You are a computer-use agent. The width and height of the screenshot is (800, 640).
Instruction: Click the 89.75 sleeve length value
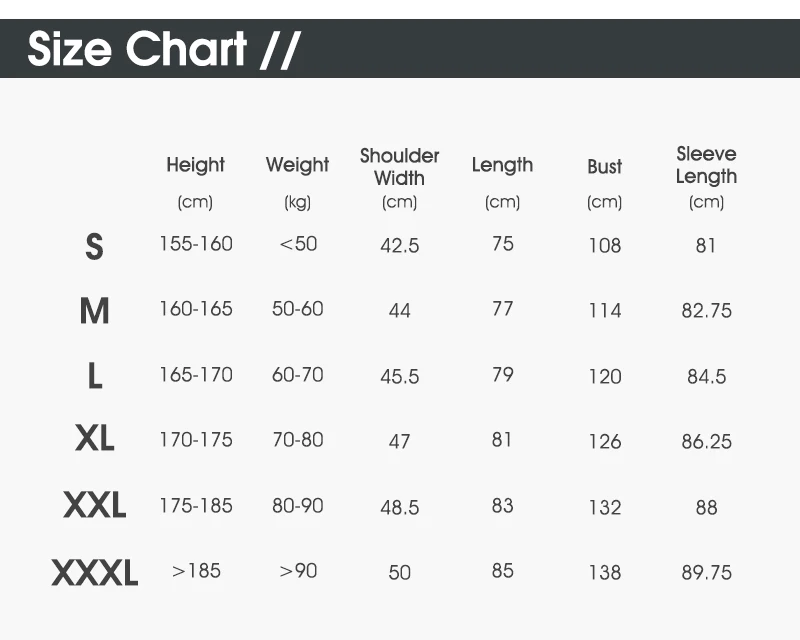707,573
